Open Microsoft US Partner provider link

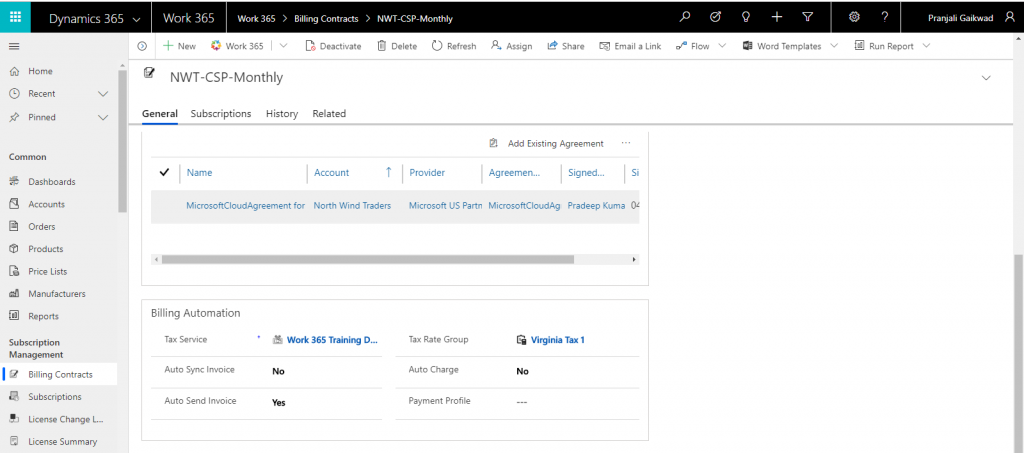[x=445, y=206]
